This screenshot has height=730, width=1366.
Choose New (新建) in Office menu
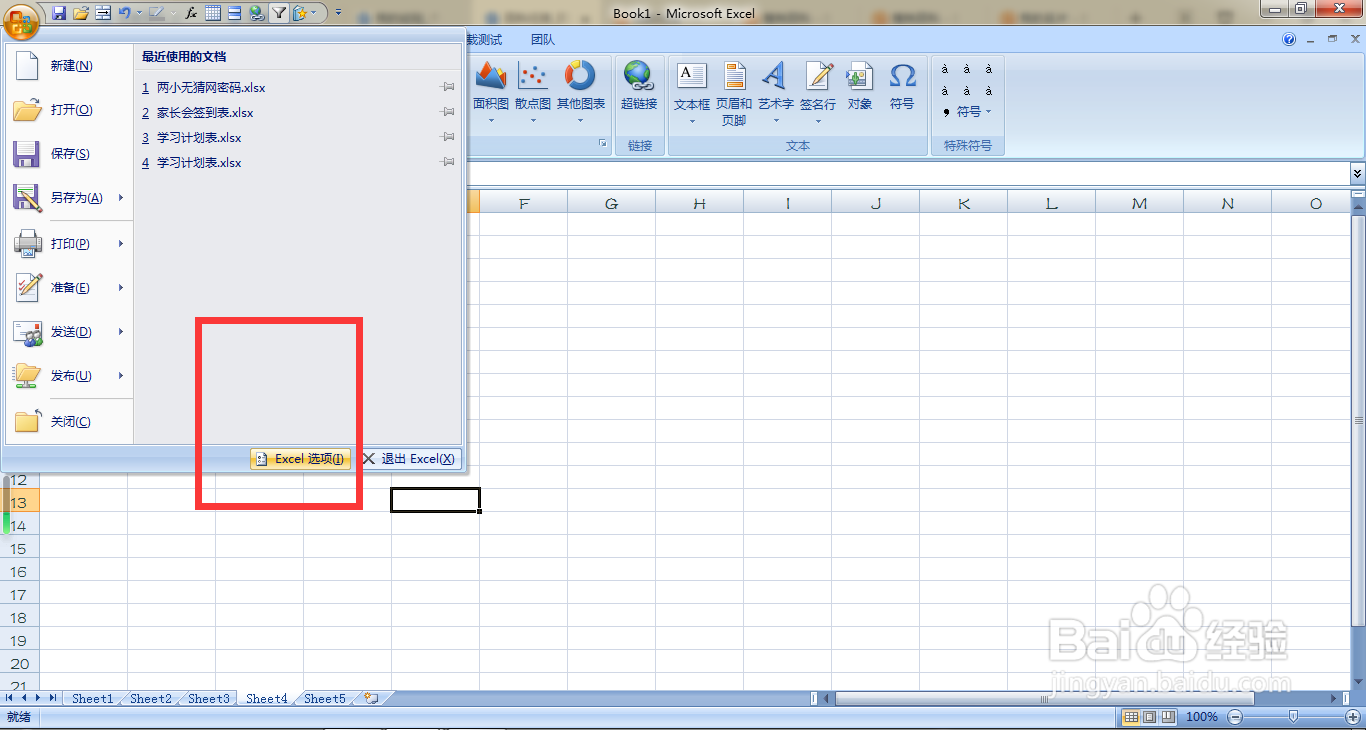coord(68,66)
